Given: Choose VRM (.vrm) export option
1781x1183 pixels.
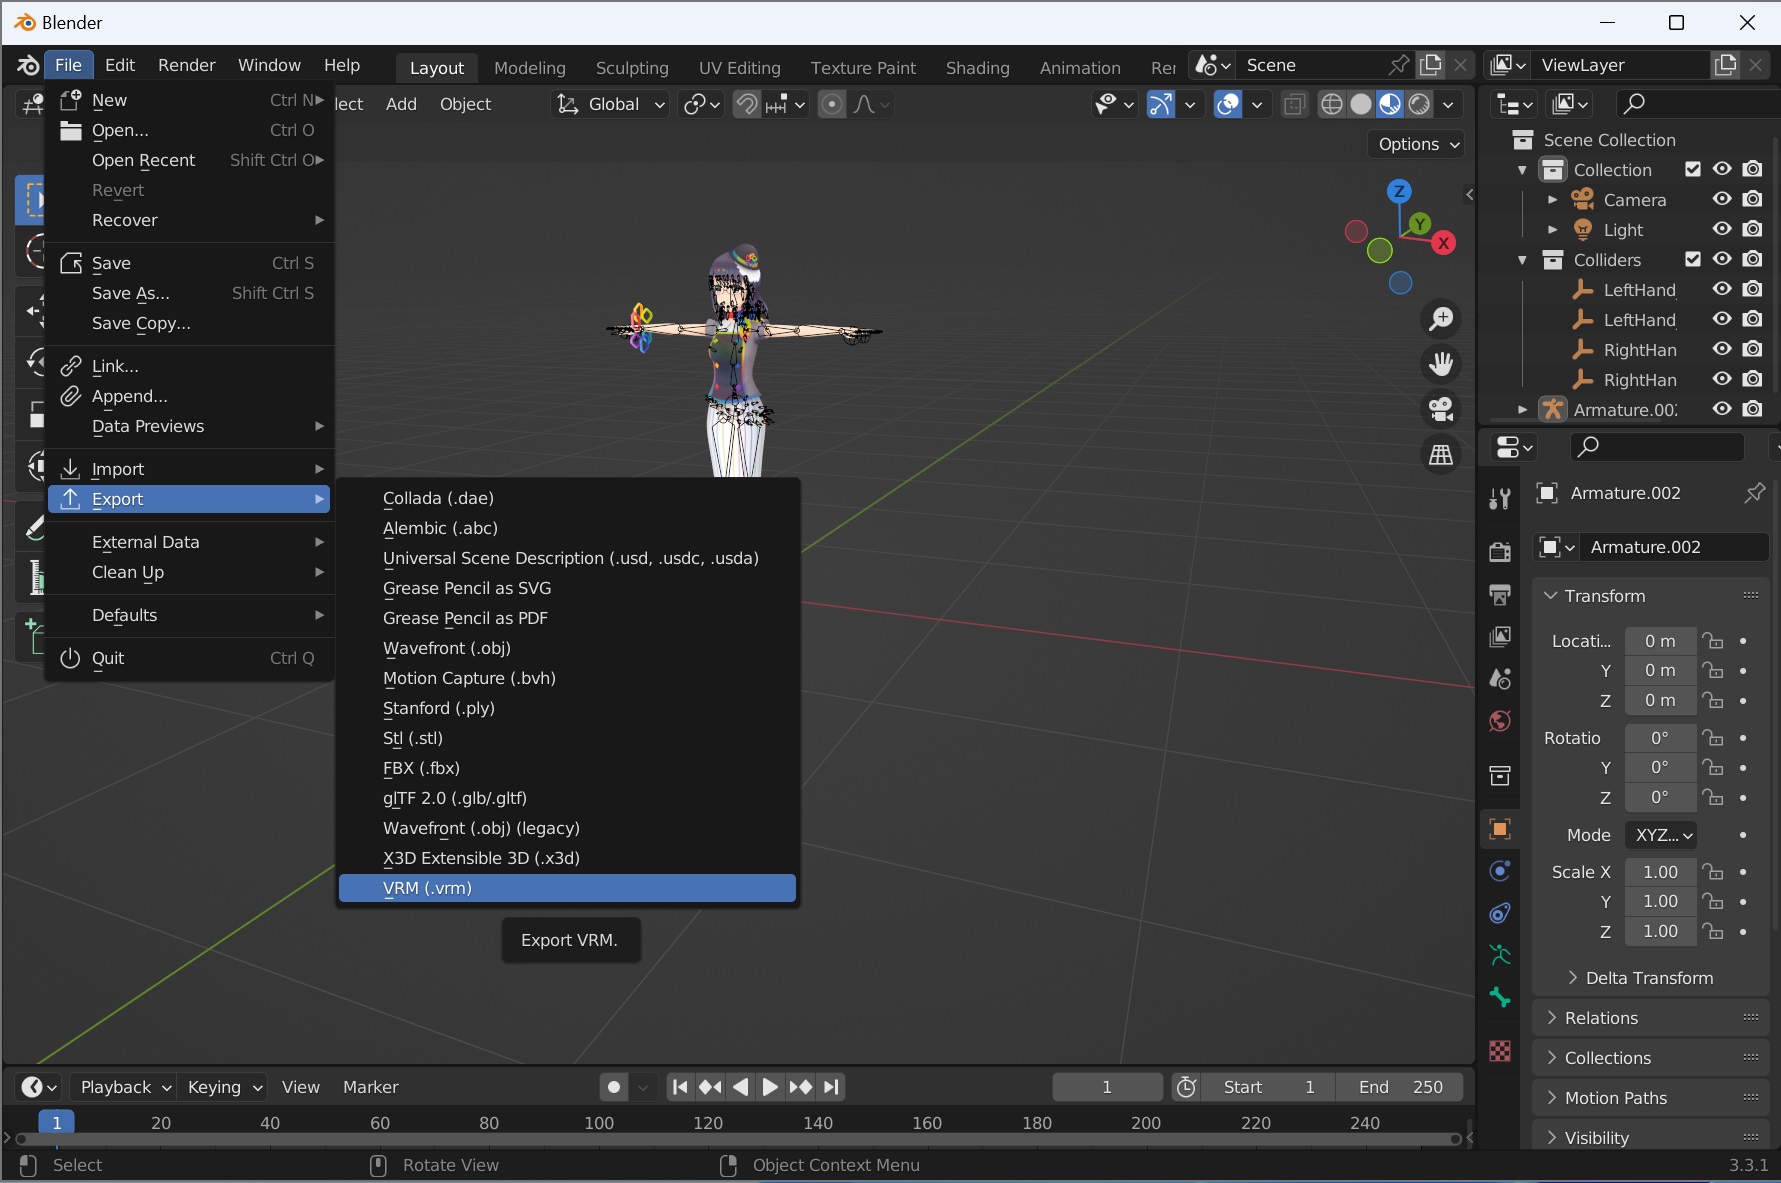Looking at the screenshot, I should point(567,888).
